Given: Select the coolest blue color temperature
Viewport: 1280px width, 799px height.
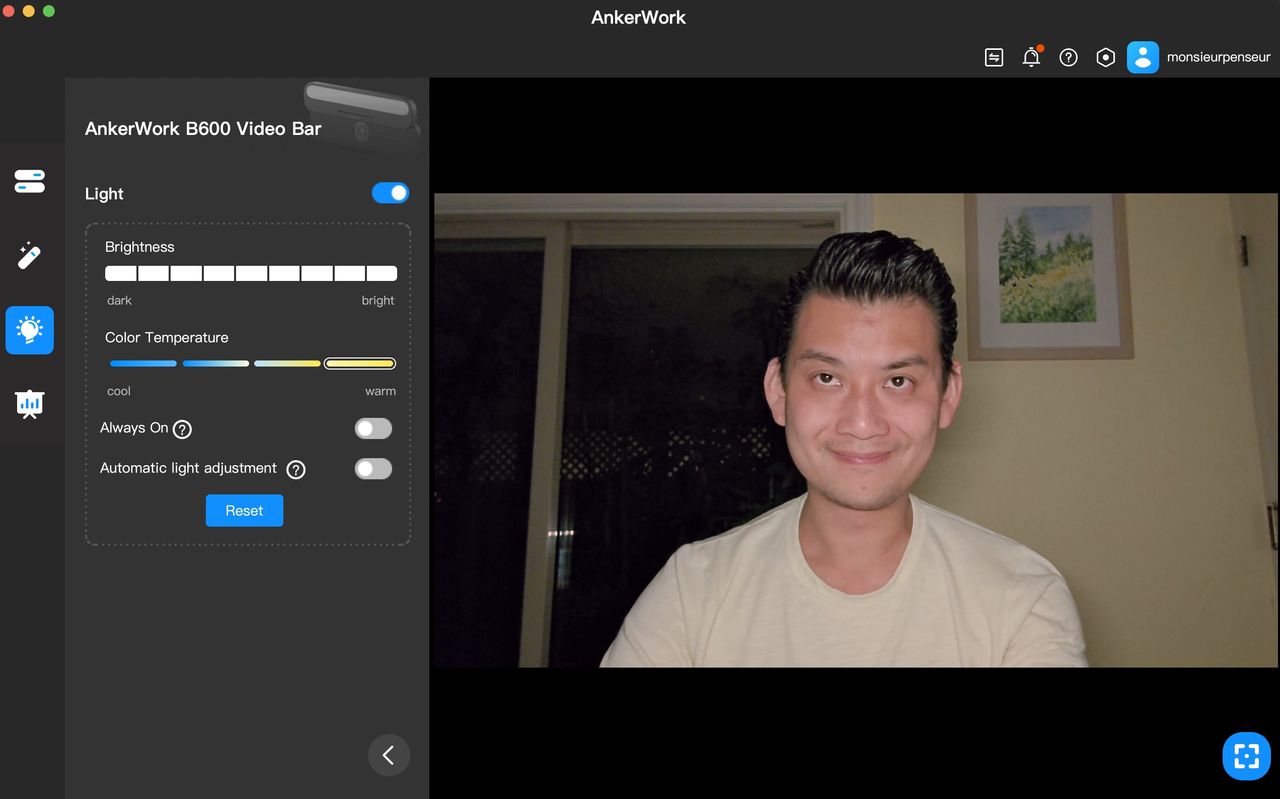Looking at the screenshot, I should [x=143, y=363].
